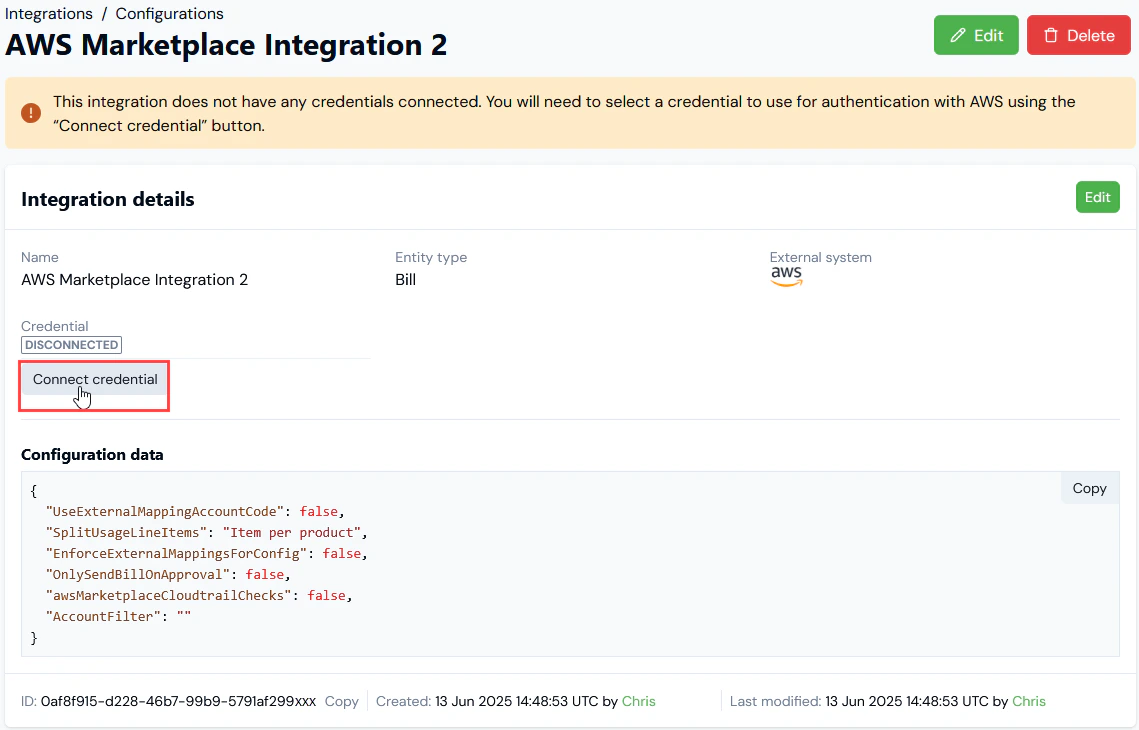The width and height of the screenshot is (1139, 730).
Task: Click the AWS external system logo
Action: coord(787,277)
